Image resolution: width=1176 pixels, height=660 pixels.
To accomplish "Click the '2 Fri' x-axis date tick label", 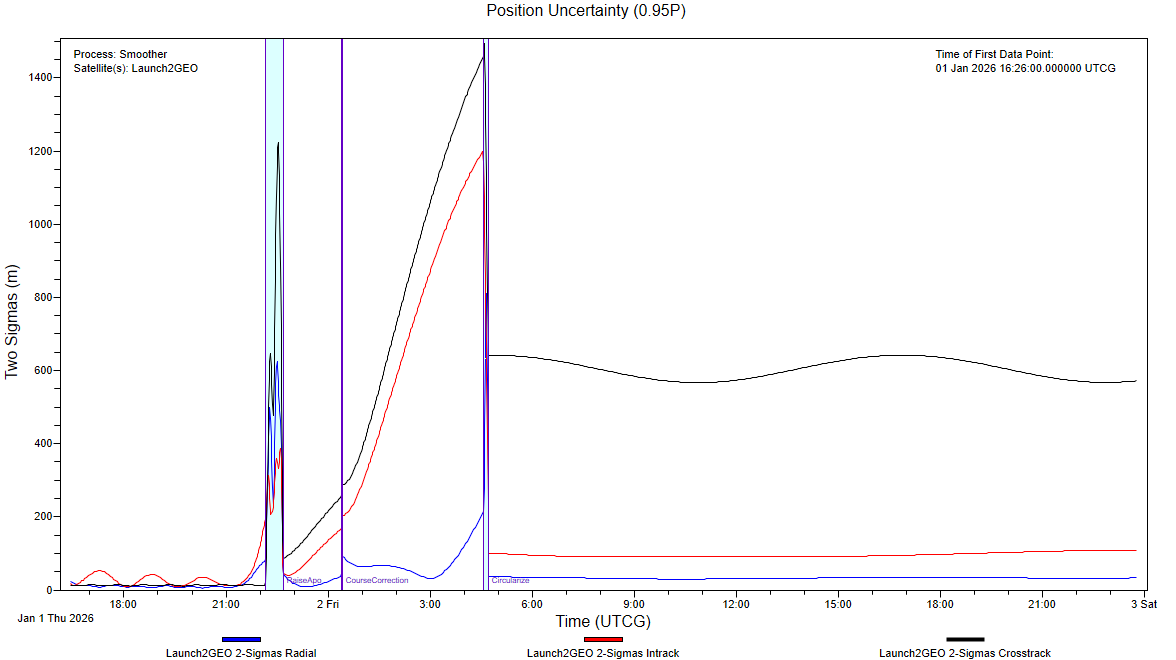I will click(328, 604).
